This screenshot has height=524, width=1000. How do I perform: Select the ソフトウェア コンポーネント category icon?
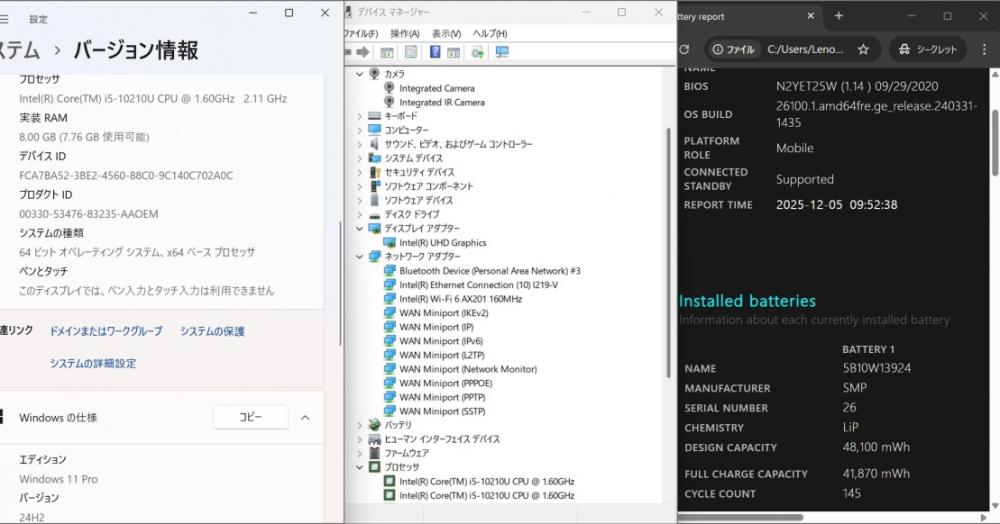374,186
